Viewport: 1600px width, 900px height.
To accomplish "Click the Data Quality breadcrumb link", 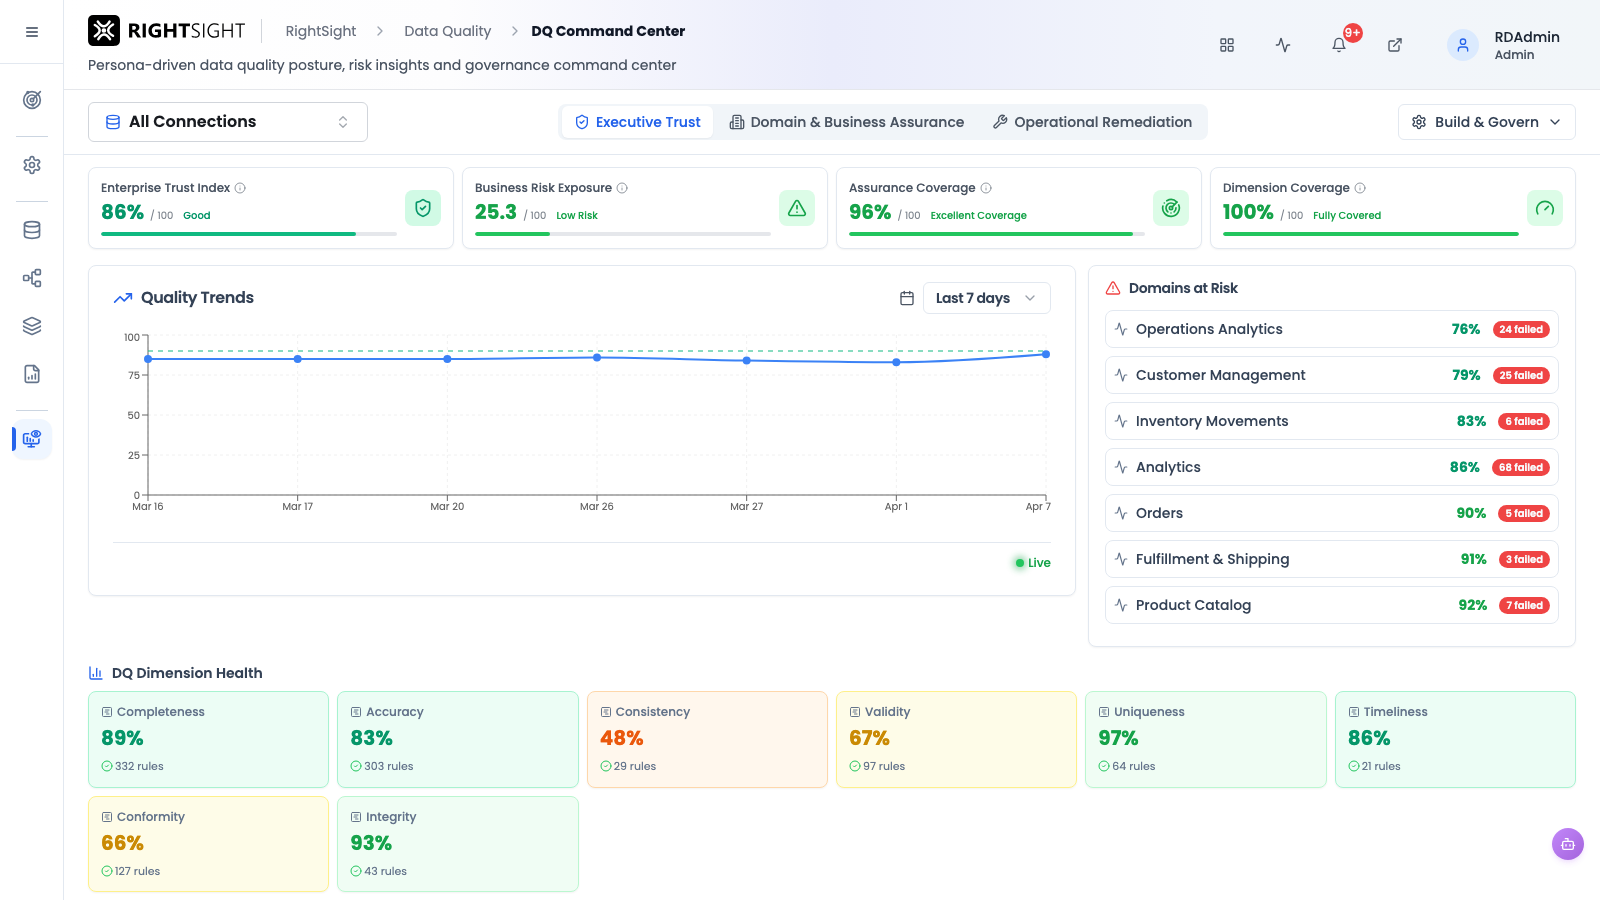I will (x=447, y=31).
